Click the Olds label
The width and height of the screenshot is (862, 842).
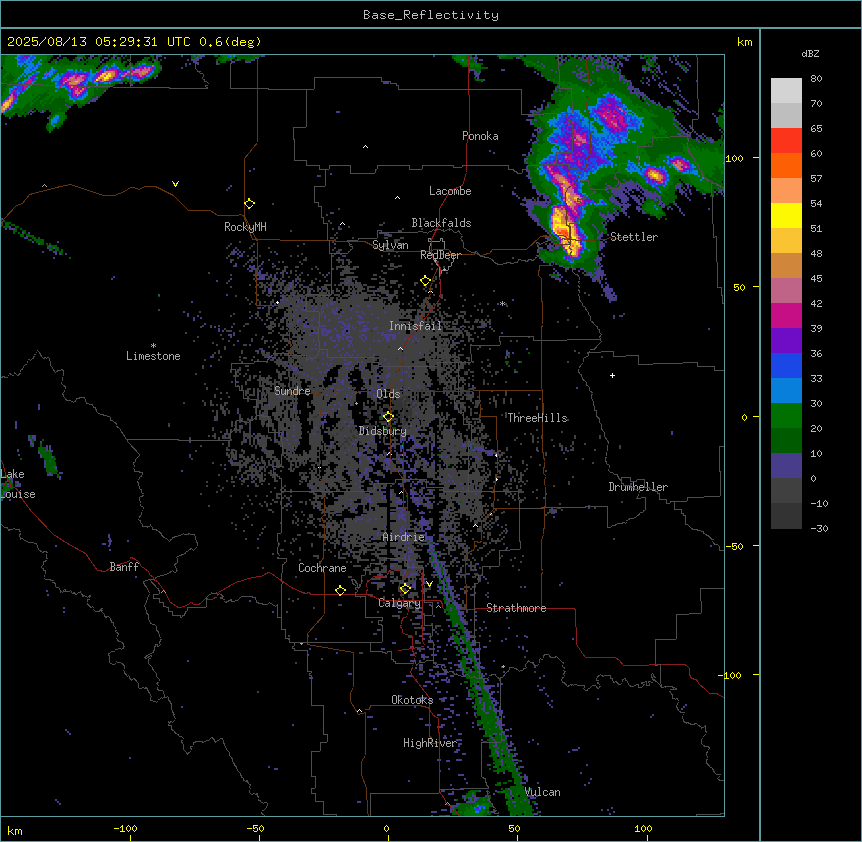[x=388, y=394]
